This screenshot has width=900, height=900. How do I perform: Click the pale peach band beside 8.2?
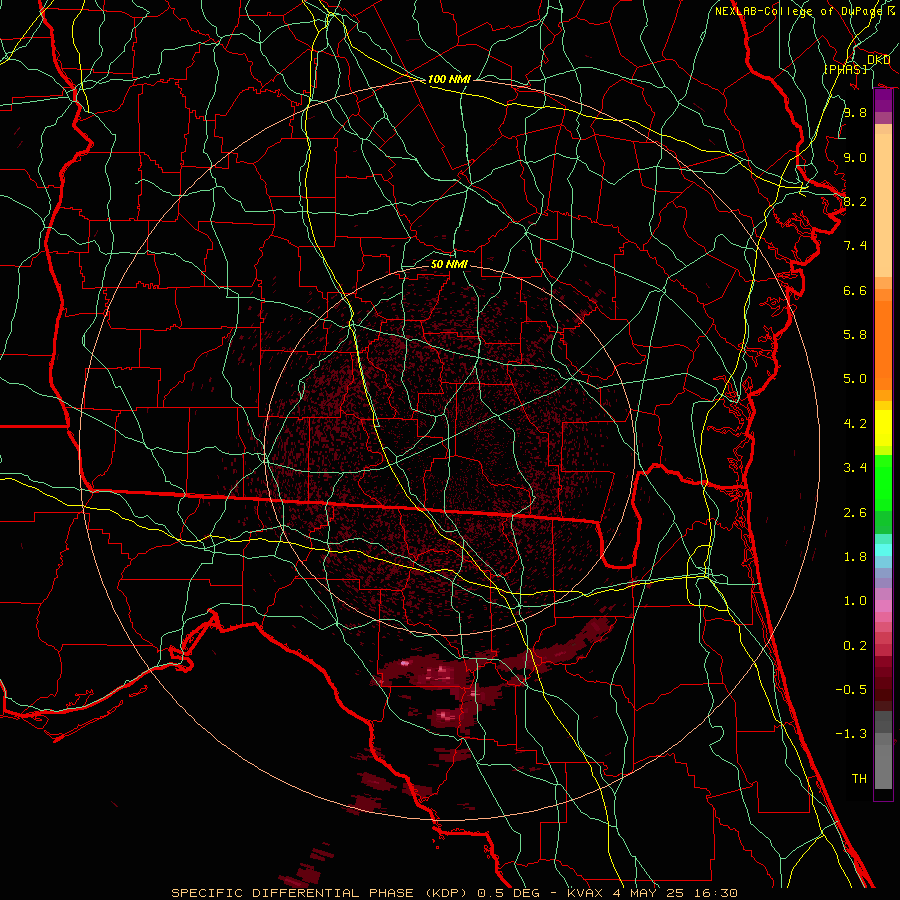883,205
